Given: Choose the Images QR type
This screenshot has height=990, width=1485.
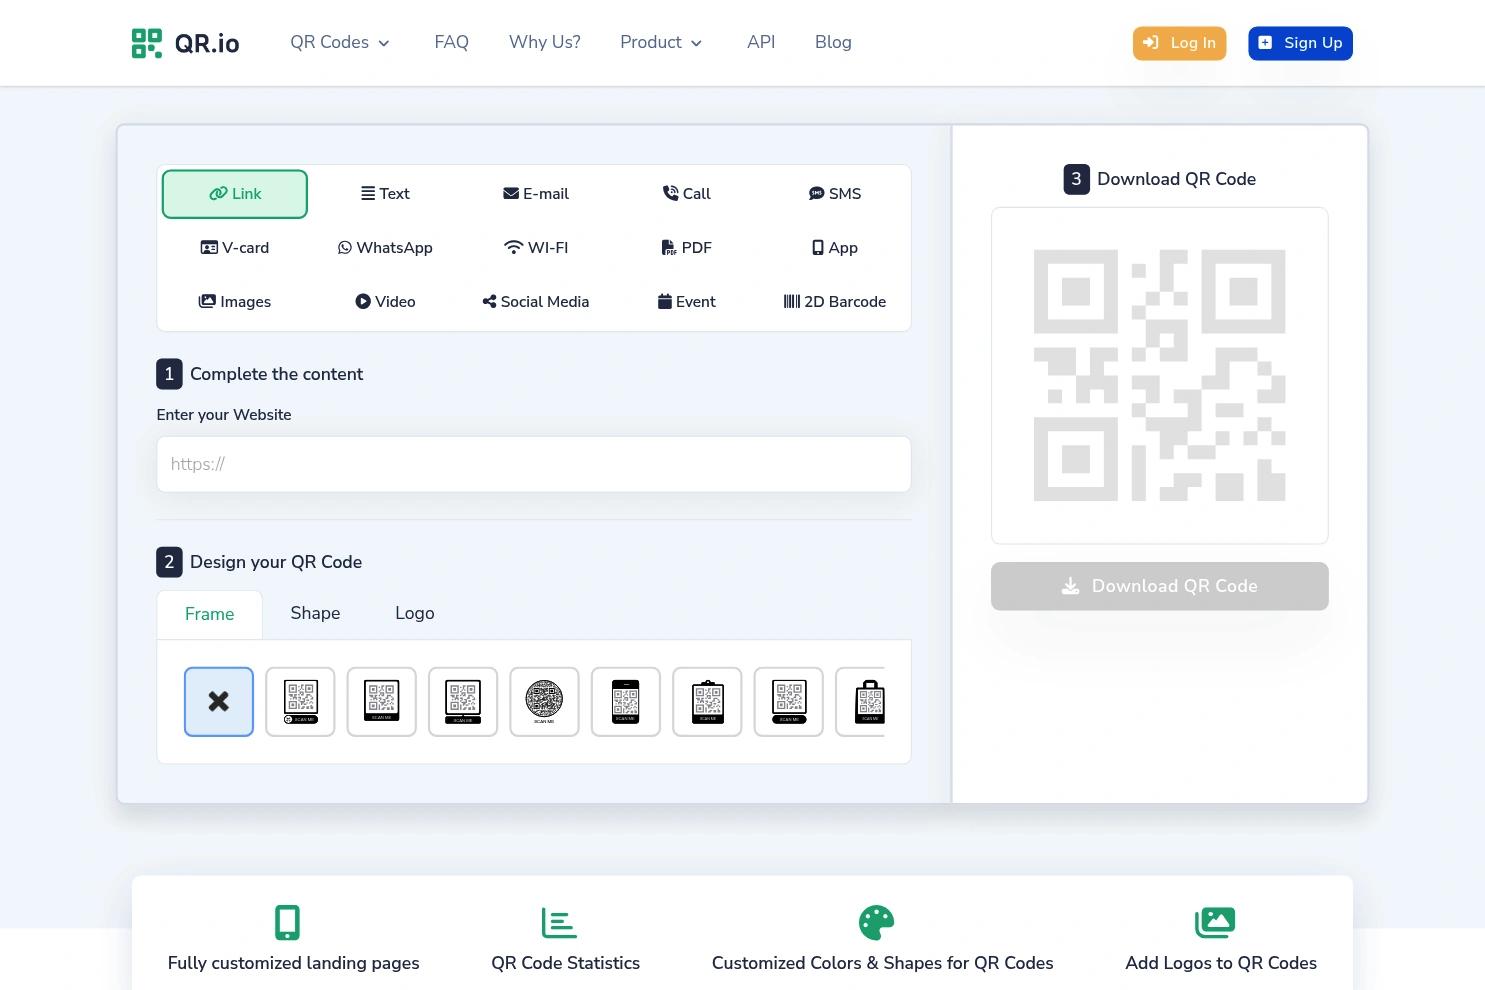Looking at the screenshot, I should 235,302.
